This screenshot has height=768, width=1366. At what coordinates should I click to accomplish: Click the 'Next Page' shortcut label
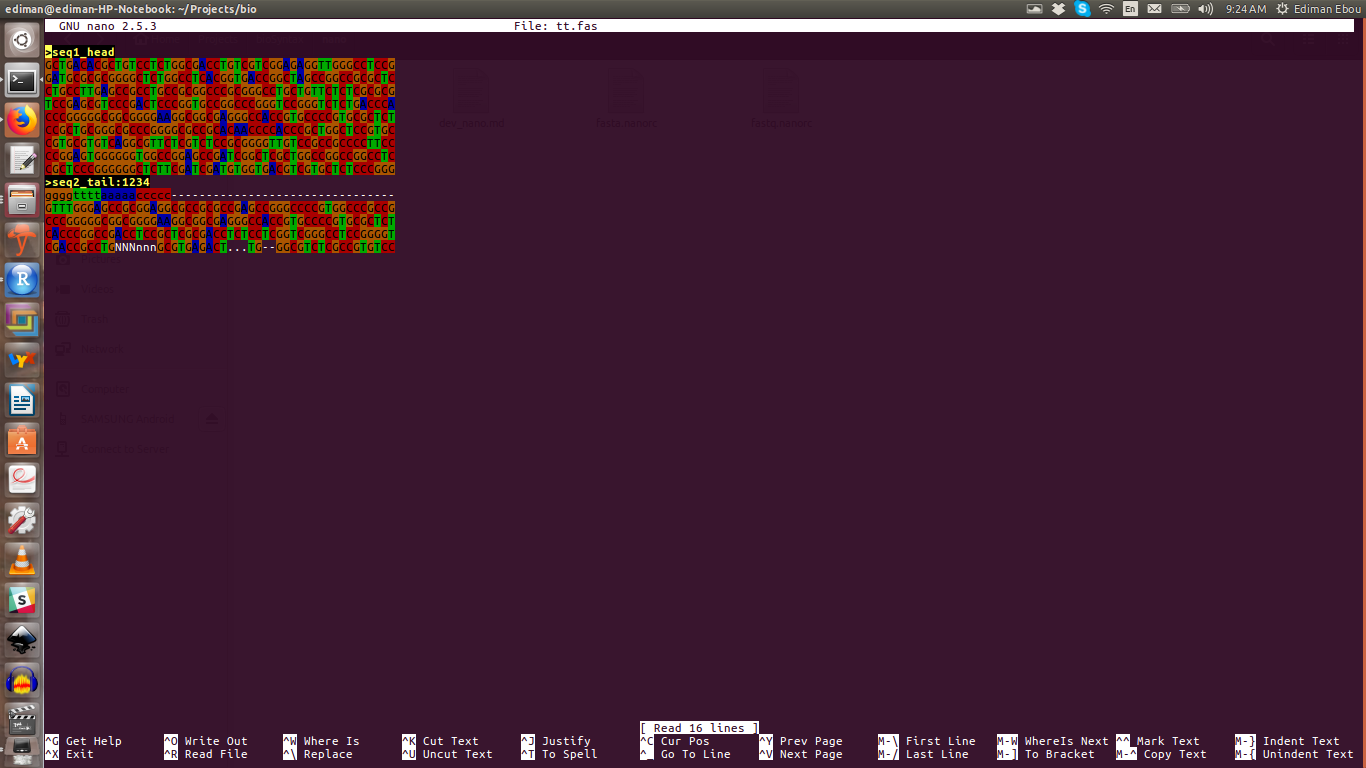(x=811, y=754)
